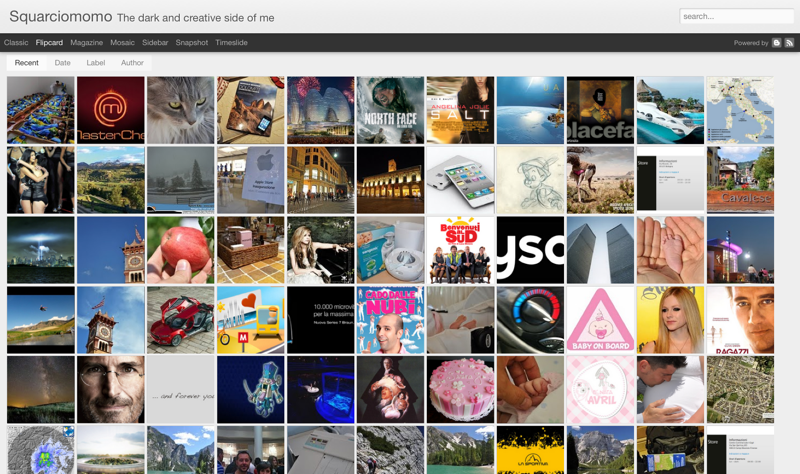Screen dimensions: 800x474
Task: Open the Benvenuti al Sud poster thumbnail
Action: 460,250
